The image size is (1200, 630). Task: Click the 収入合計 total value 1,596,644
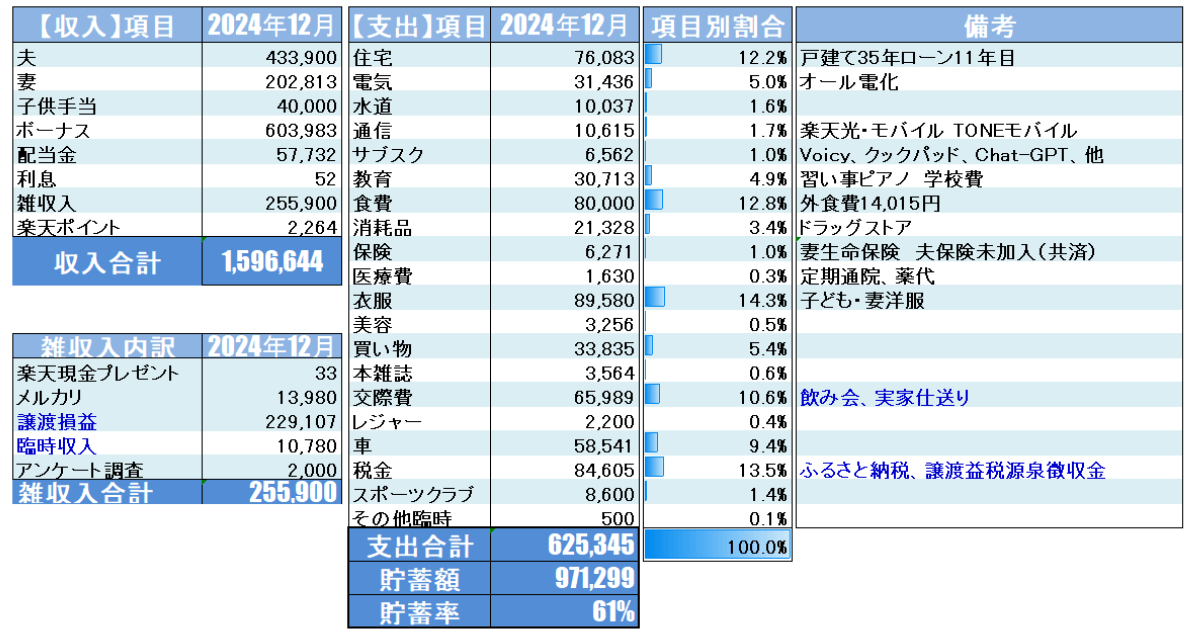pyautogui.click(x=271, y=263)
